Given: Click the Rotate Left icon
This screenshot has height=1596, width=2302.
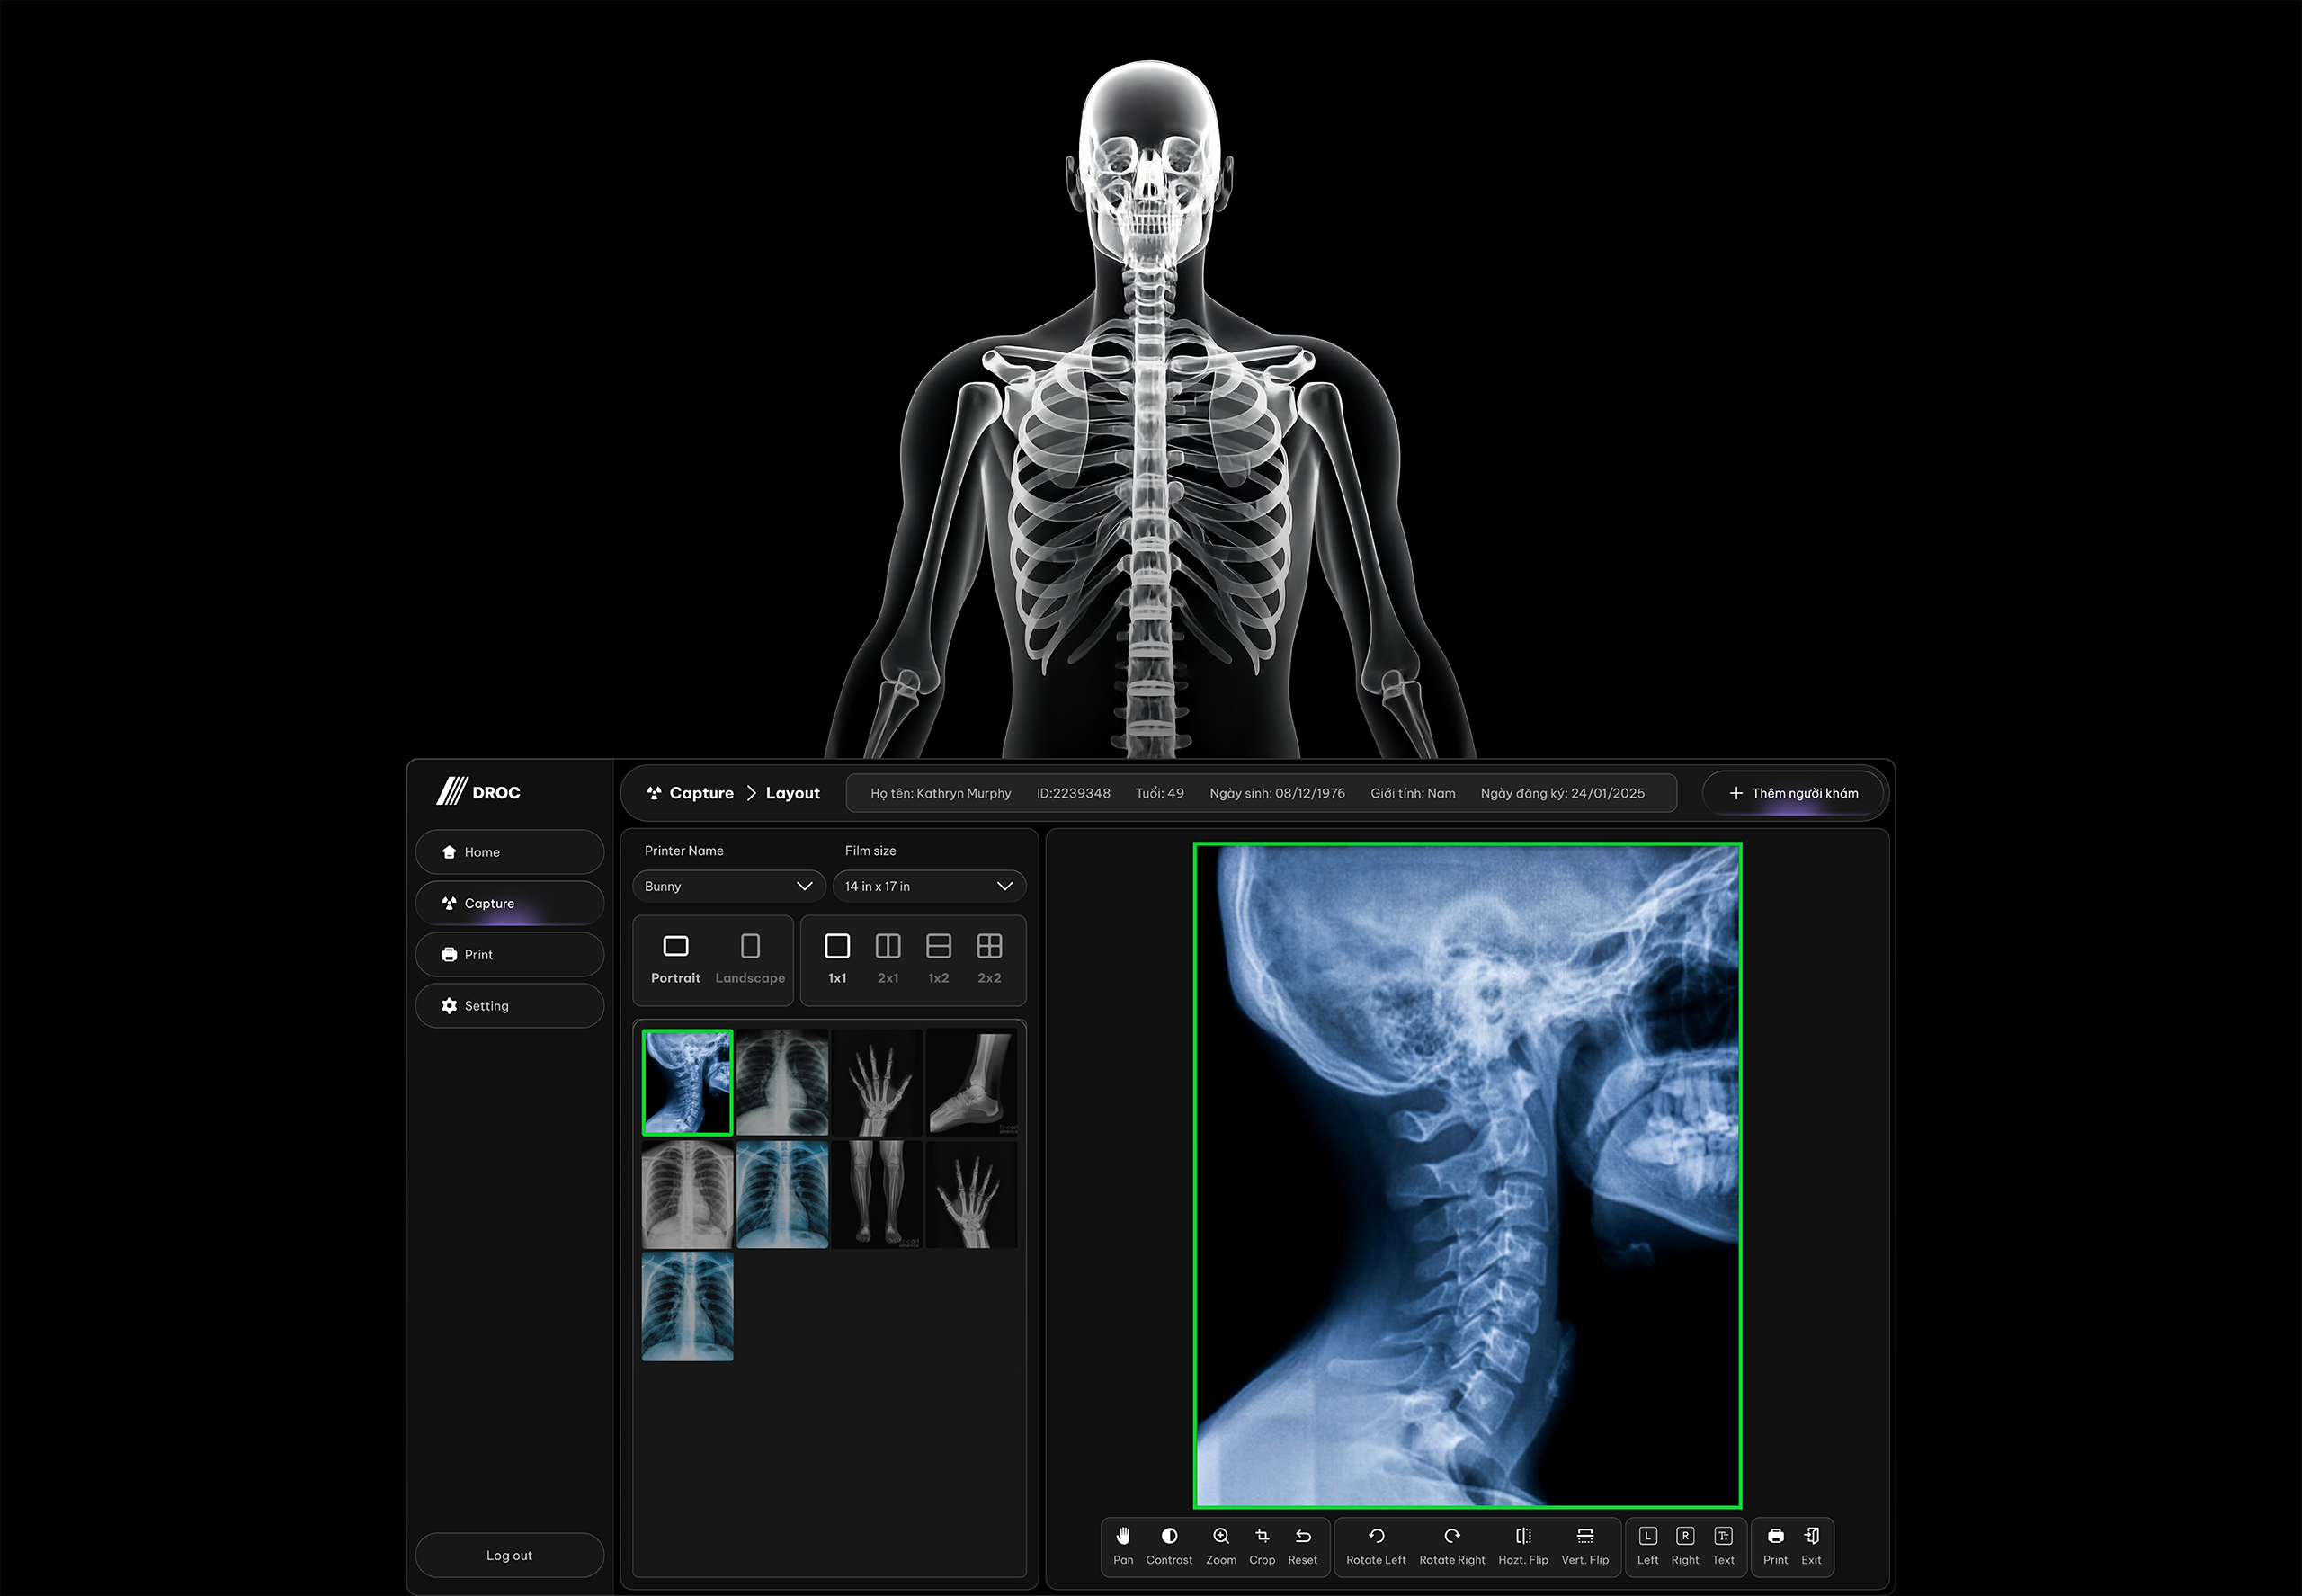Looking at the screenshot, I should [x=1376, y=1544].
